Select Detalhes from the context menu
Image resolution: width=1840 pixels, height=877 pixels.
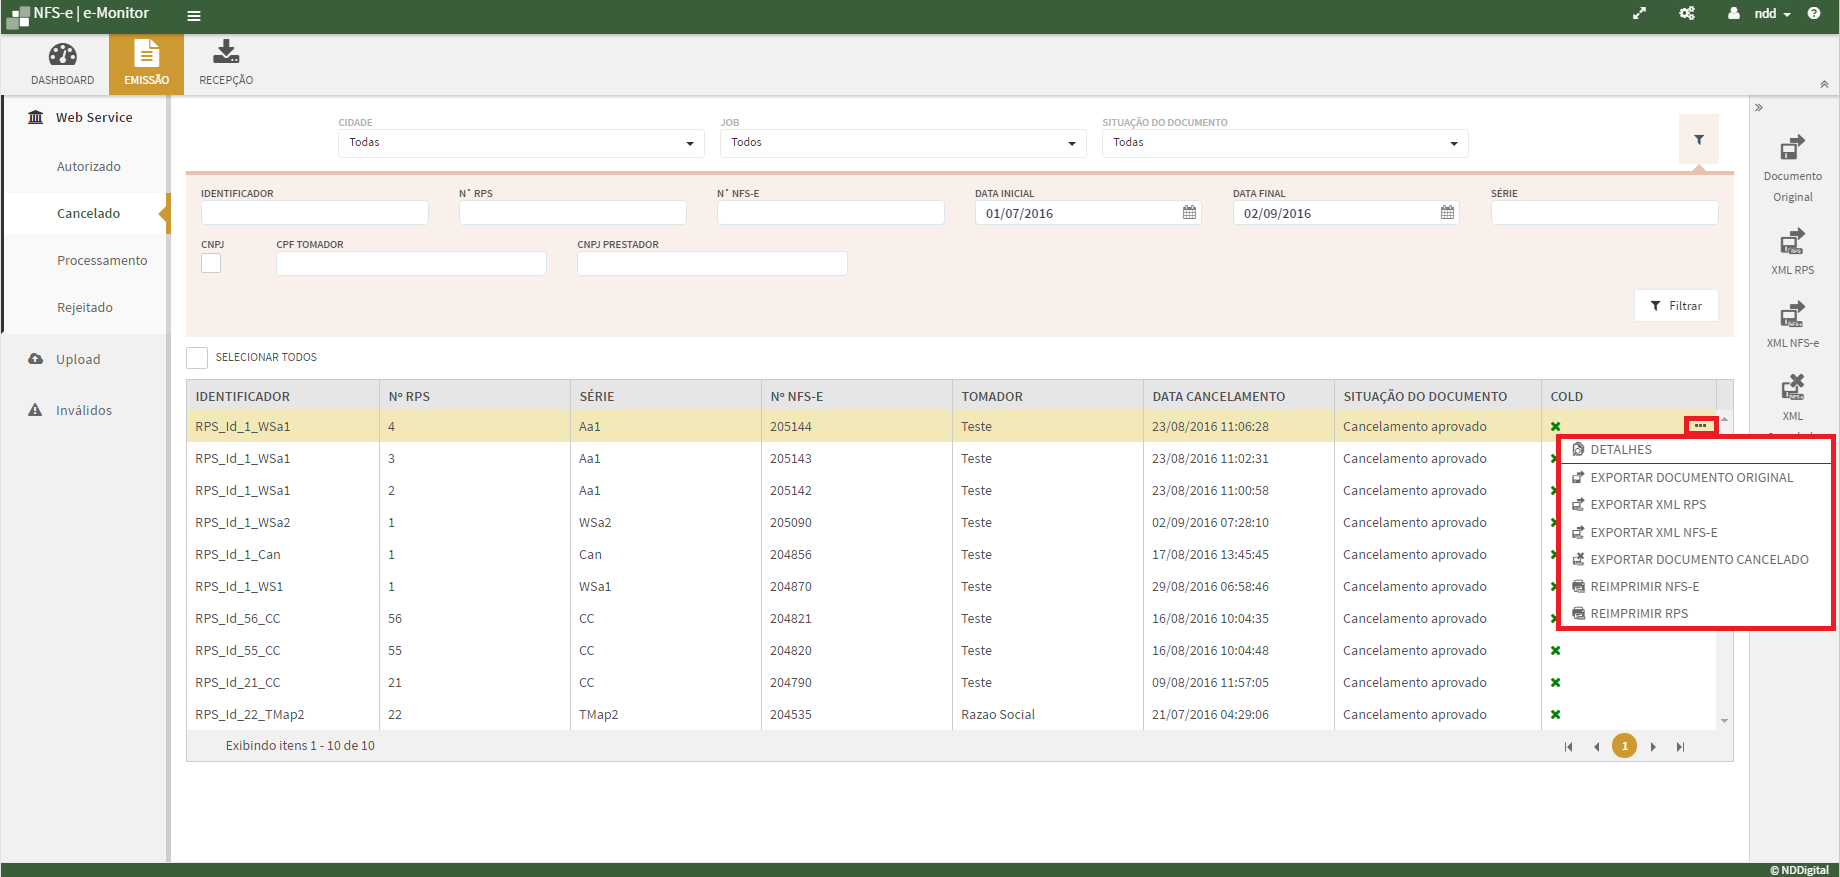coord(1620,450)
